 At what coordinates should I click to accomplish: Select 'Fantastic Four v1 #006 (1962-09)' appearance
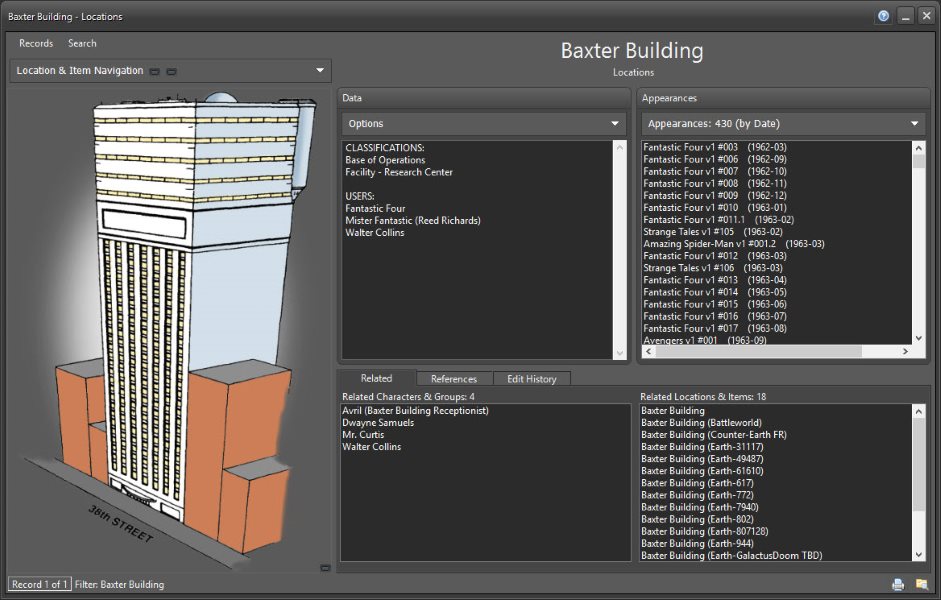715,159
